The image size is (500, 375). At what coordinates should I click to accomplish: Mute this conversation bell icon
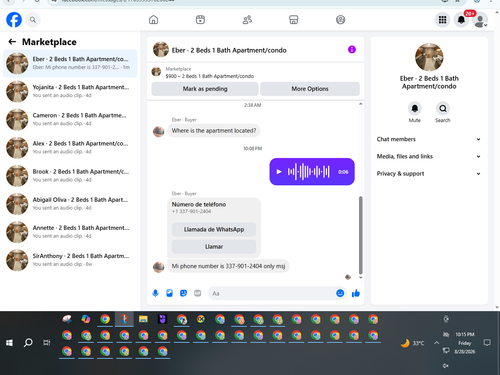415,108
